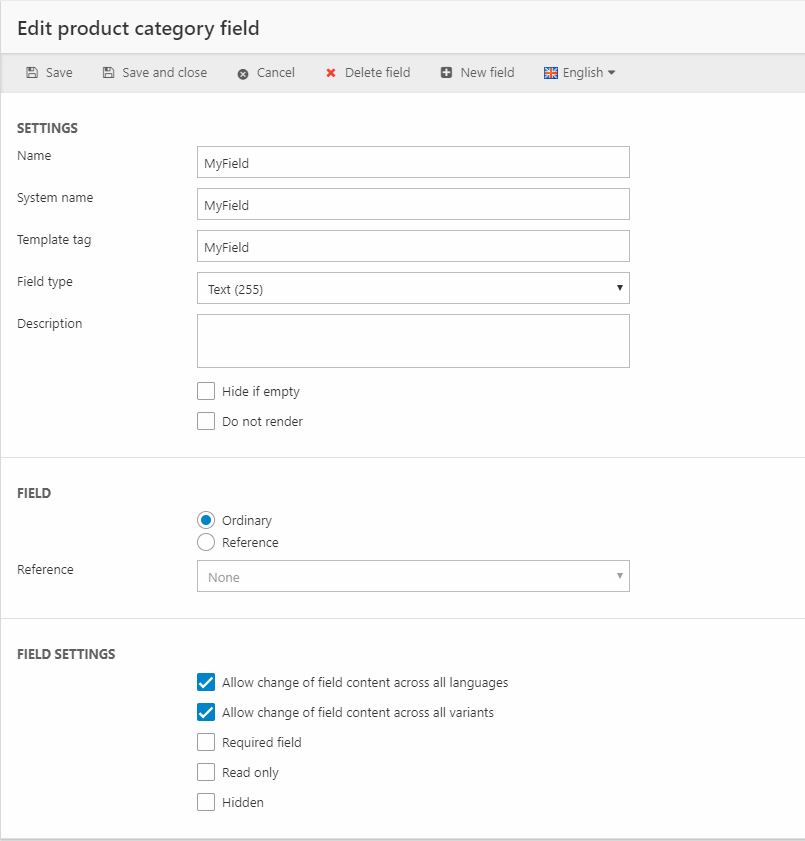The width and height of the screenshot is (805, 841).
Task: Enable the Hide if empty checkbox
Action: pyautogui.click(x=206, y=391)
